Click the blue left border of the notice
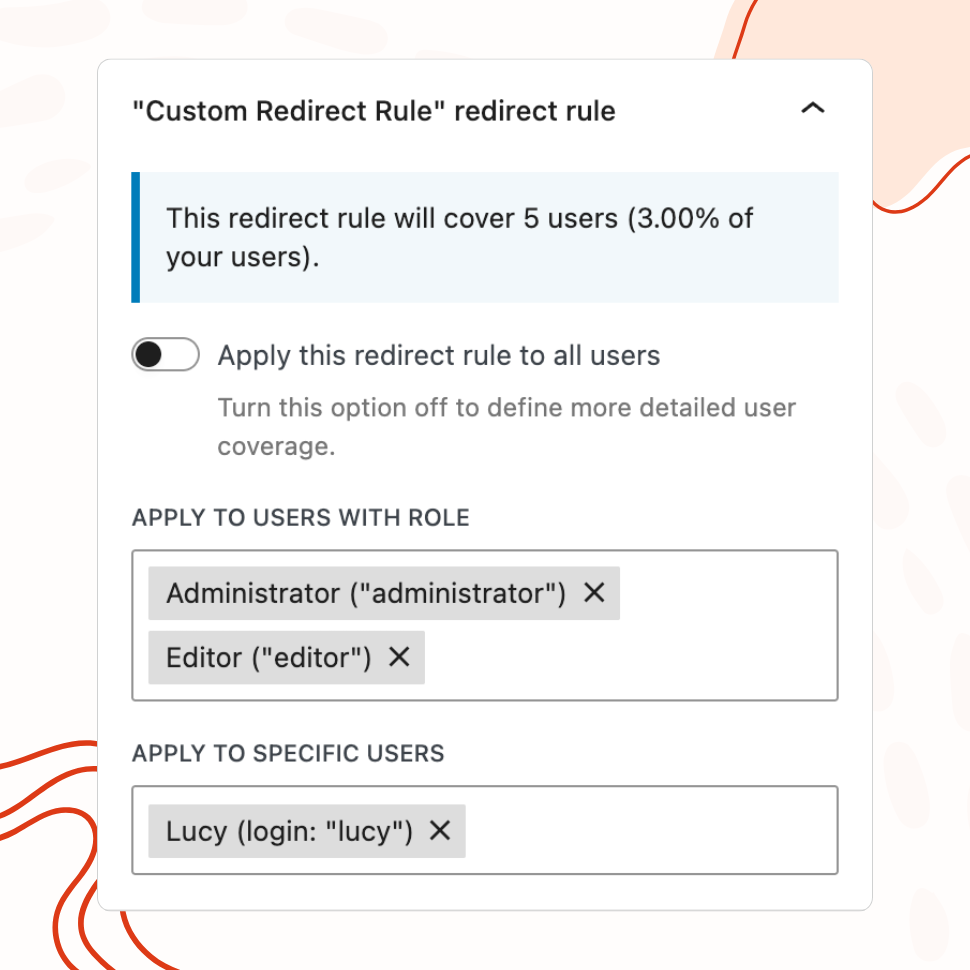Image resolution: width=970 pixels, height=970 pixels. pos(135,237)
